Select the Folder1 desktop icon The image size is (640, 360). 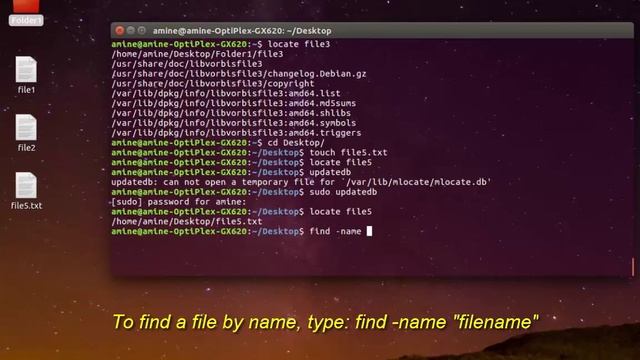(x=26, y=12)
